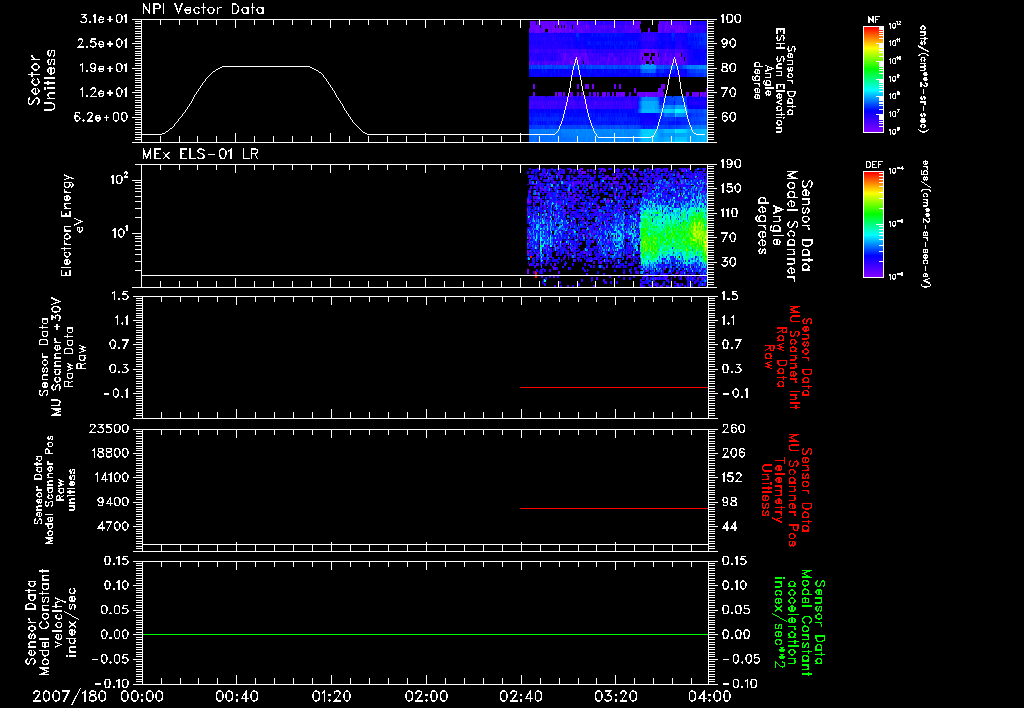Click the "Model Scanner Pos Raw unitless" axis title

point(56,490)
